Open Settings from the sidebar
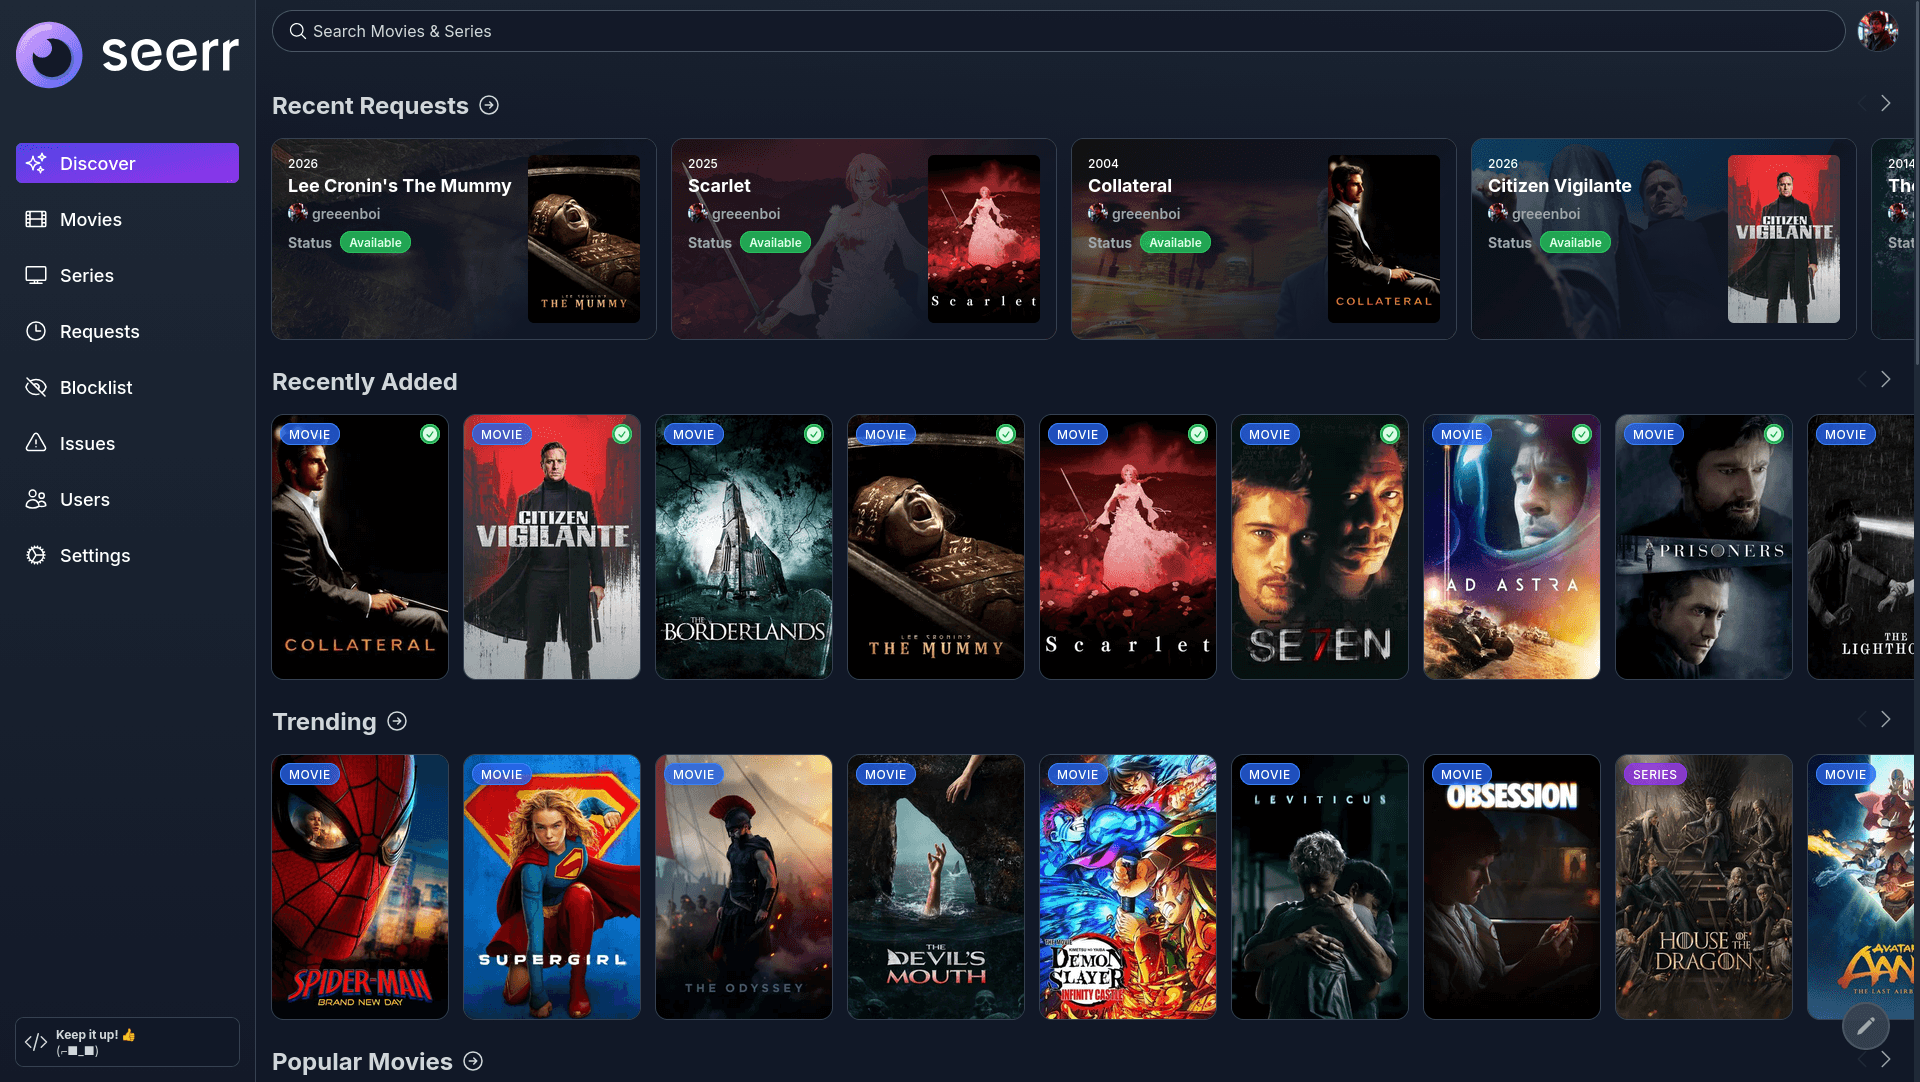This screenshot has width=1920, height=1082. [127, 555]
